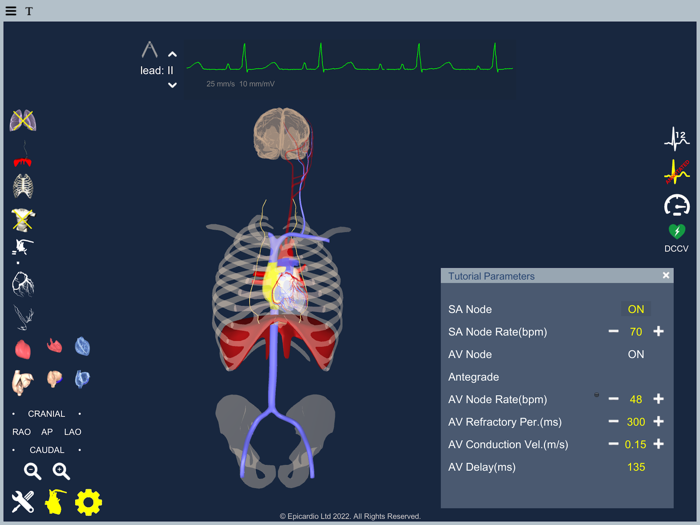Select the beige heart with blue patch icon
700x525 pixels.
tap(54, 379)
